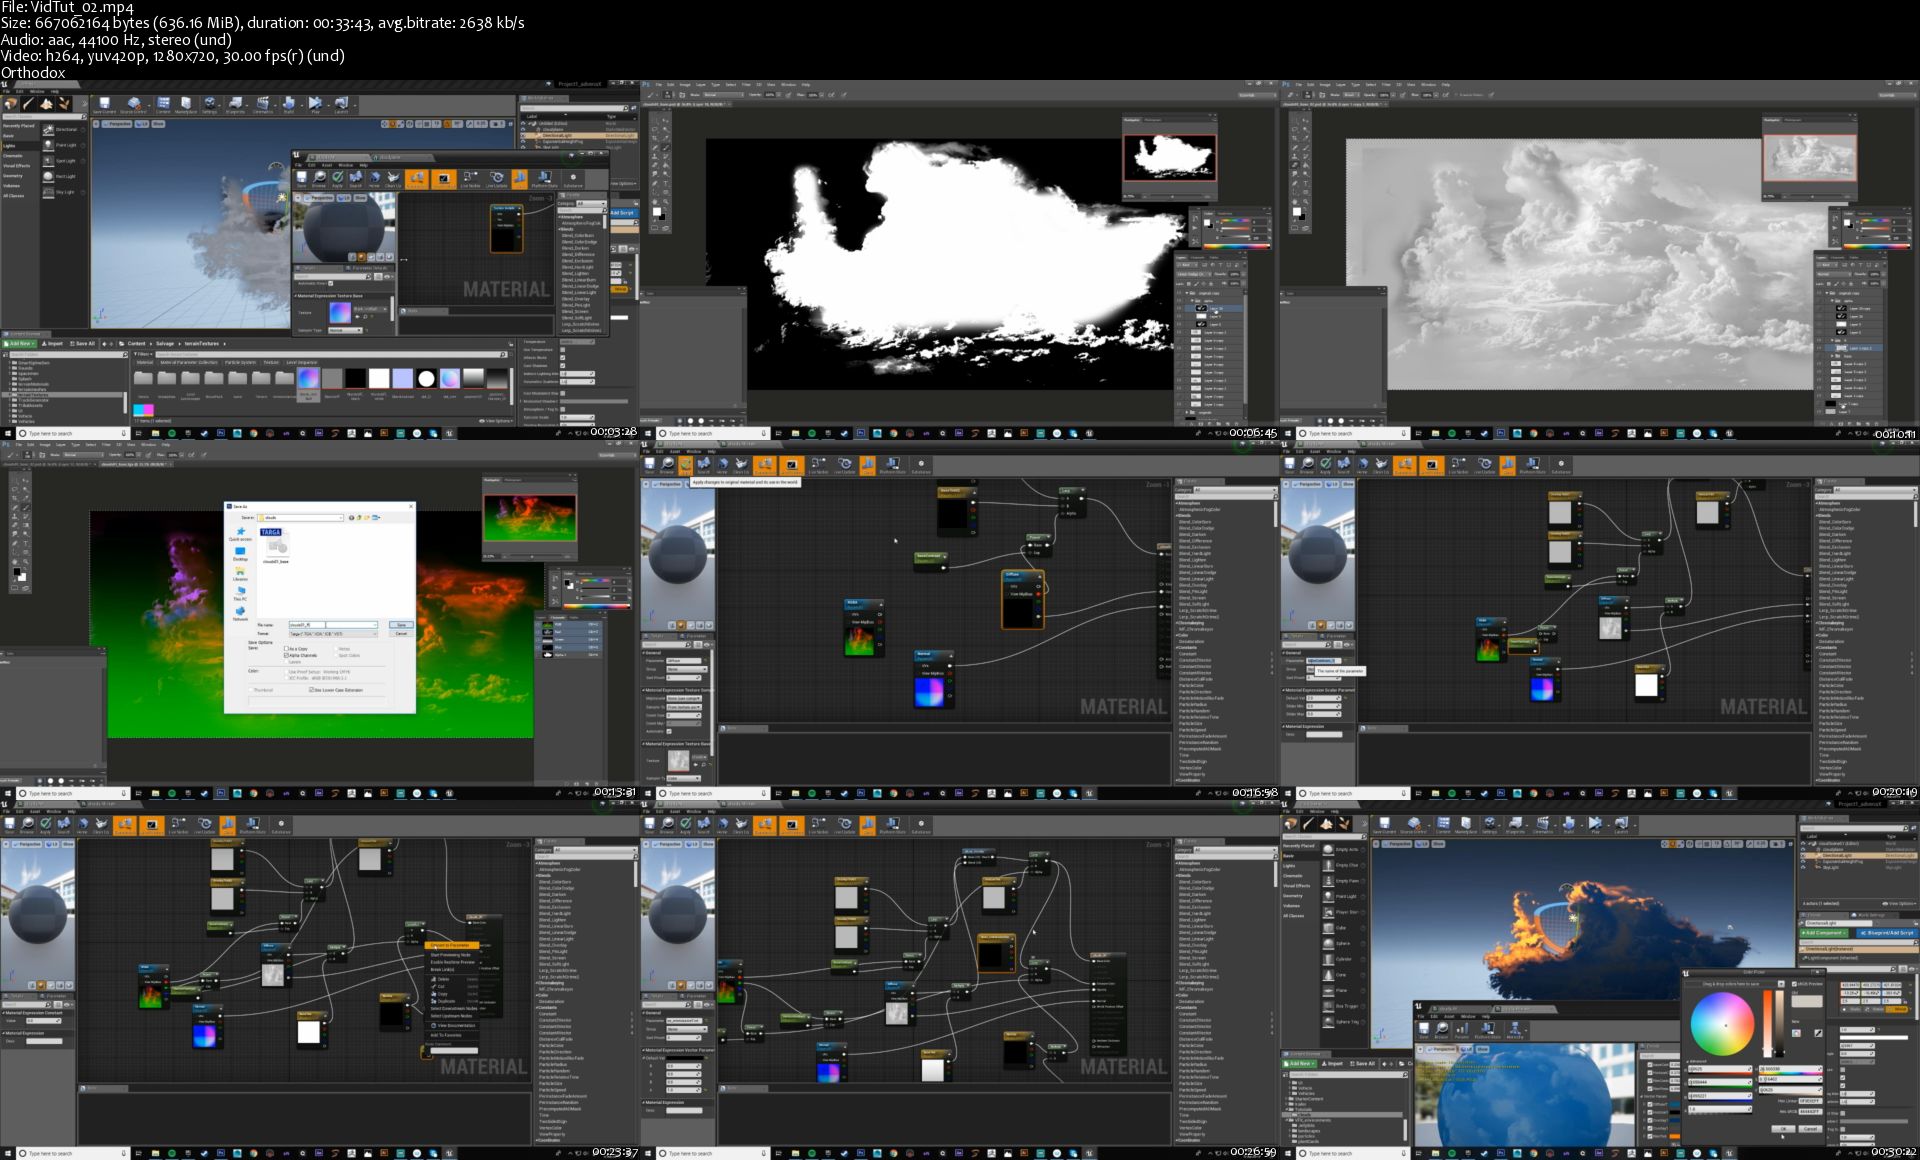
Task: In 00:03:28 frame, select Paint mode brush icon
Action: (29, 103)
